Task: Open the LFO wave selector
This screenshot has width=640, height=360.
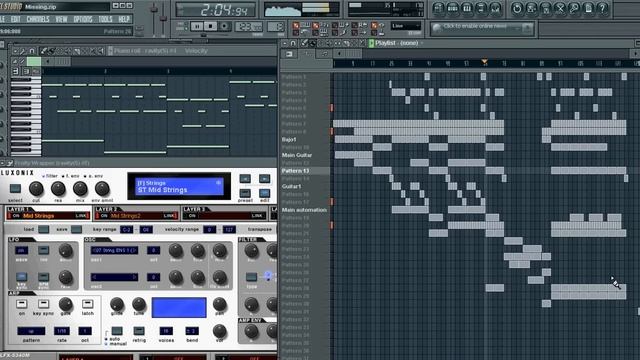Action: point(22,250)
